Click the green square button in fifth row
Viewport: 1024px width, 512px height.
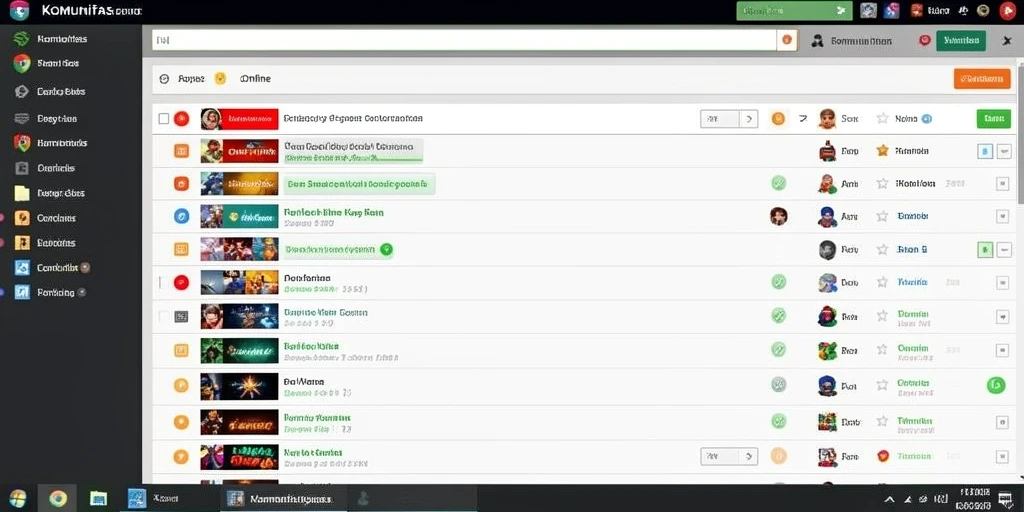coord(985,249)
